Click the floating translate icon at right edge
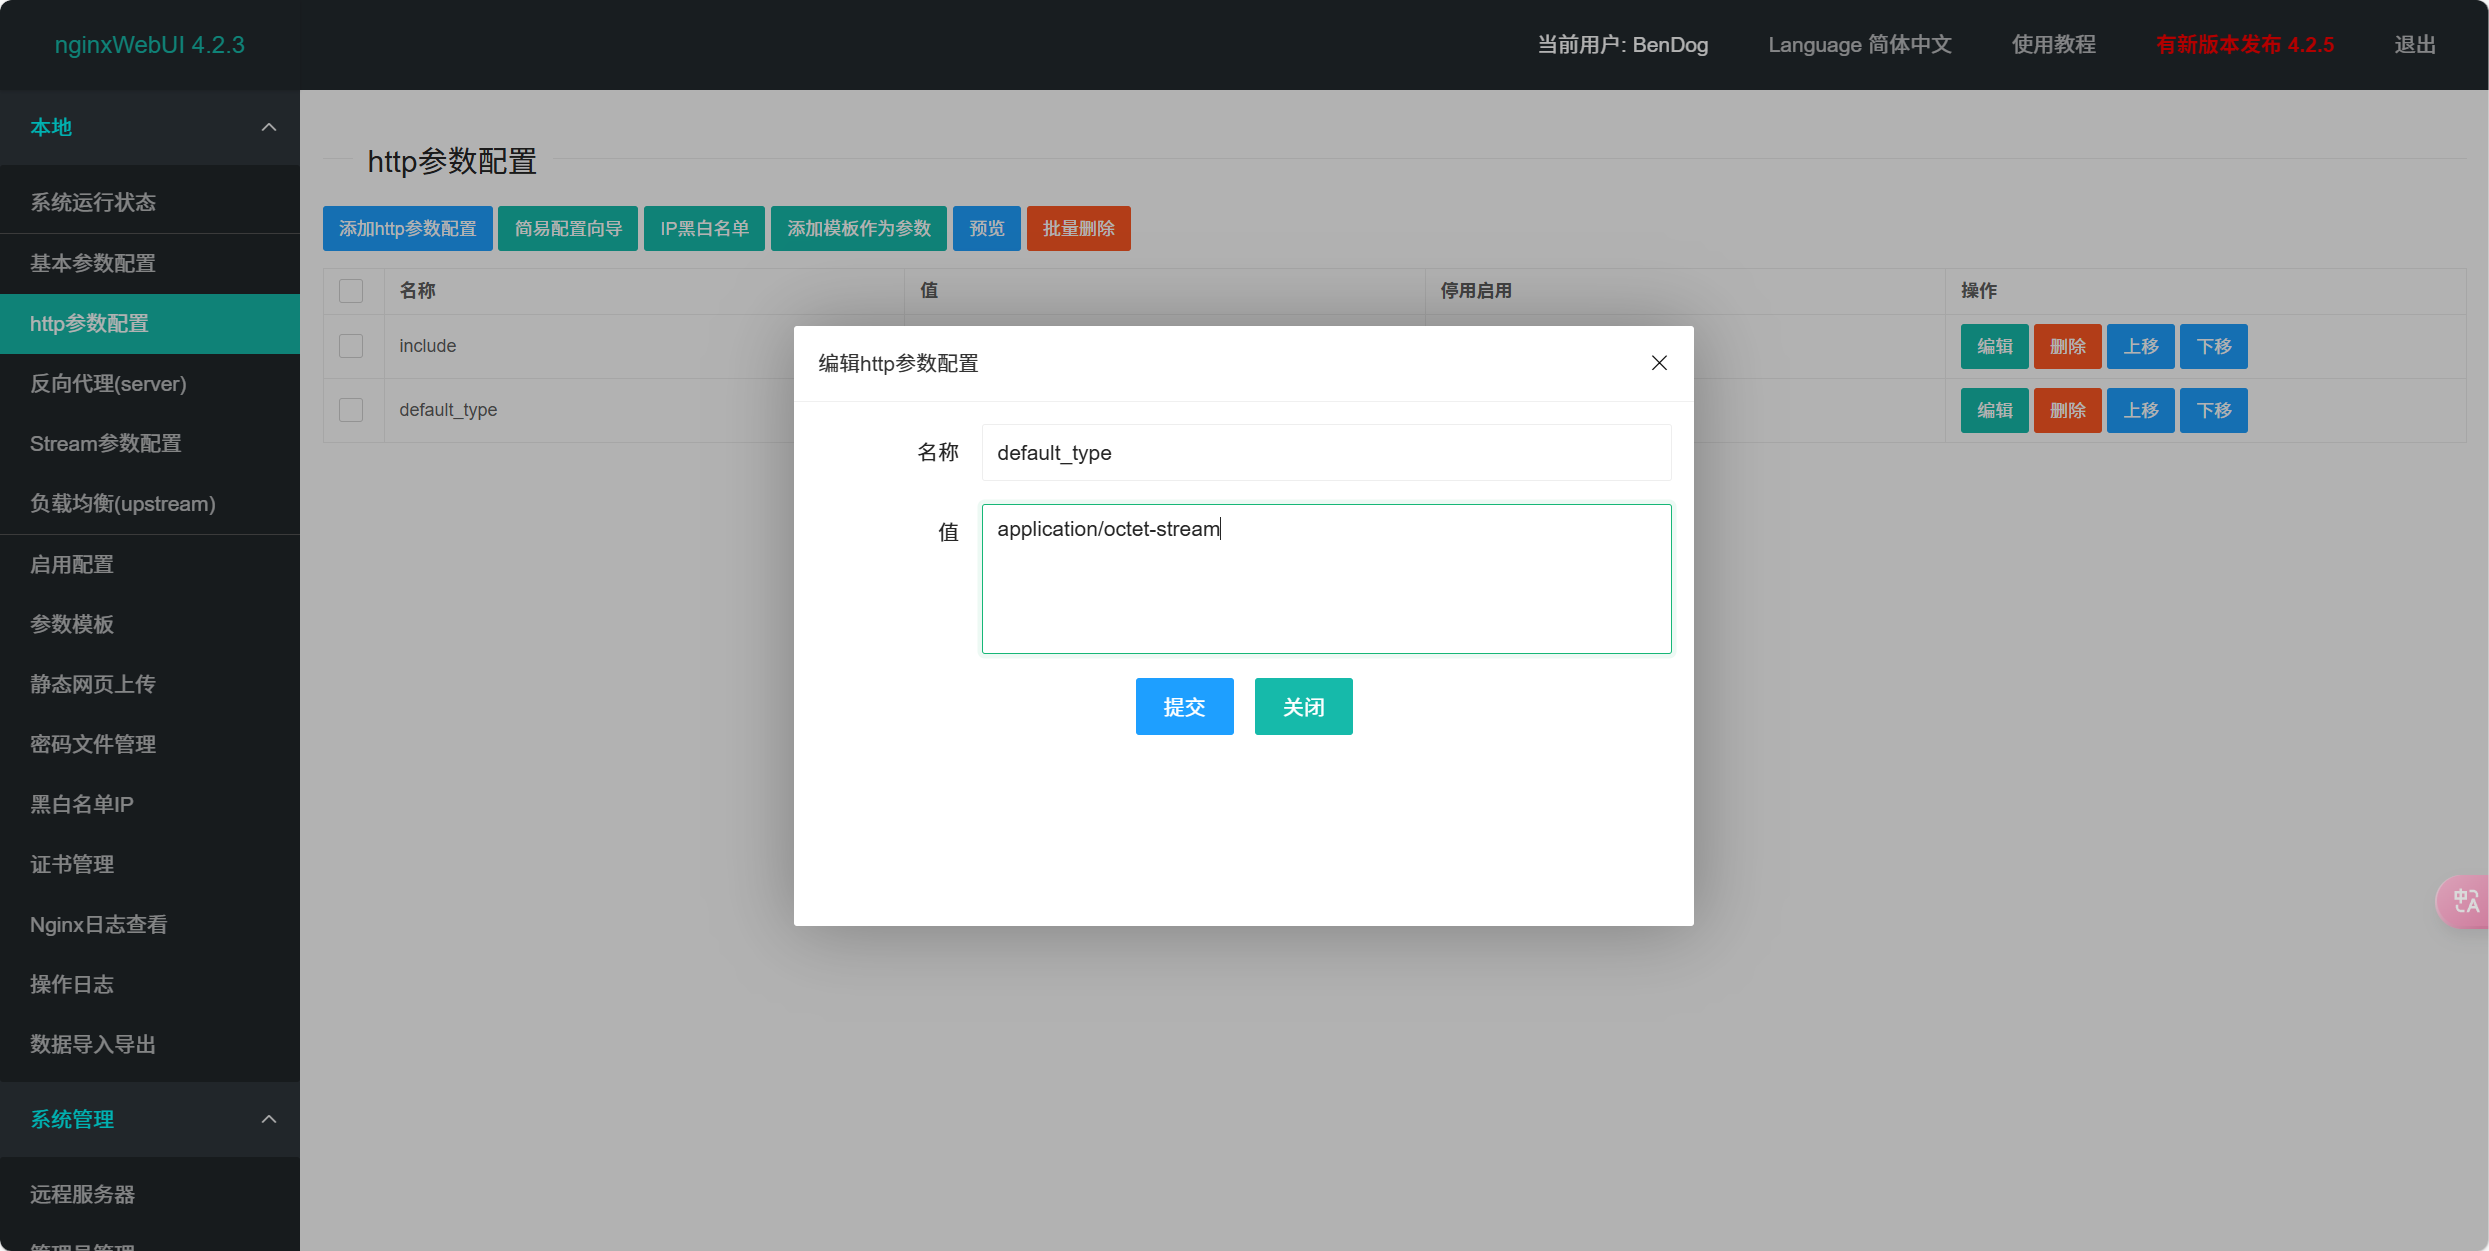The width and height of the screenshot is (2489, 1251). click(2464, 902)
